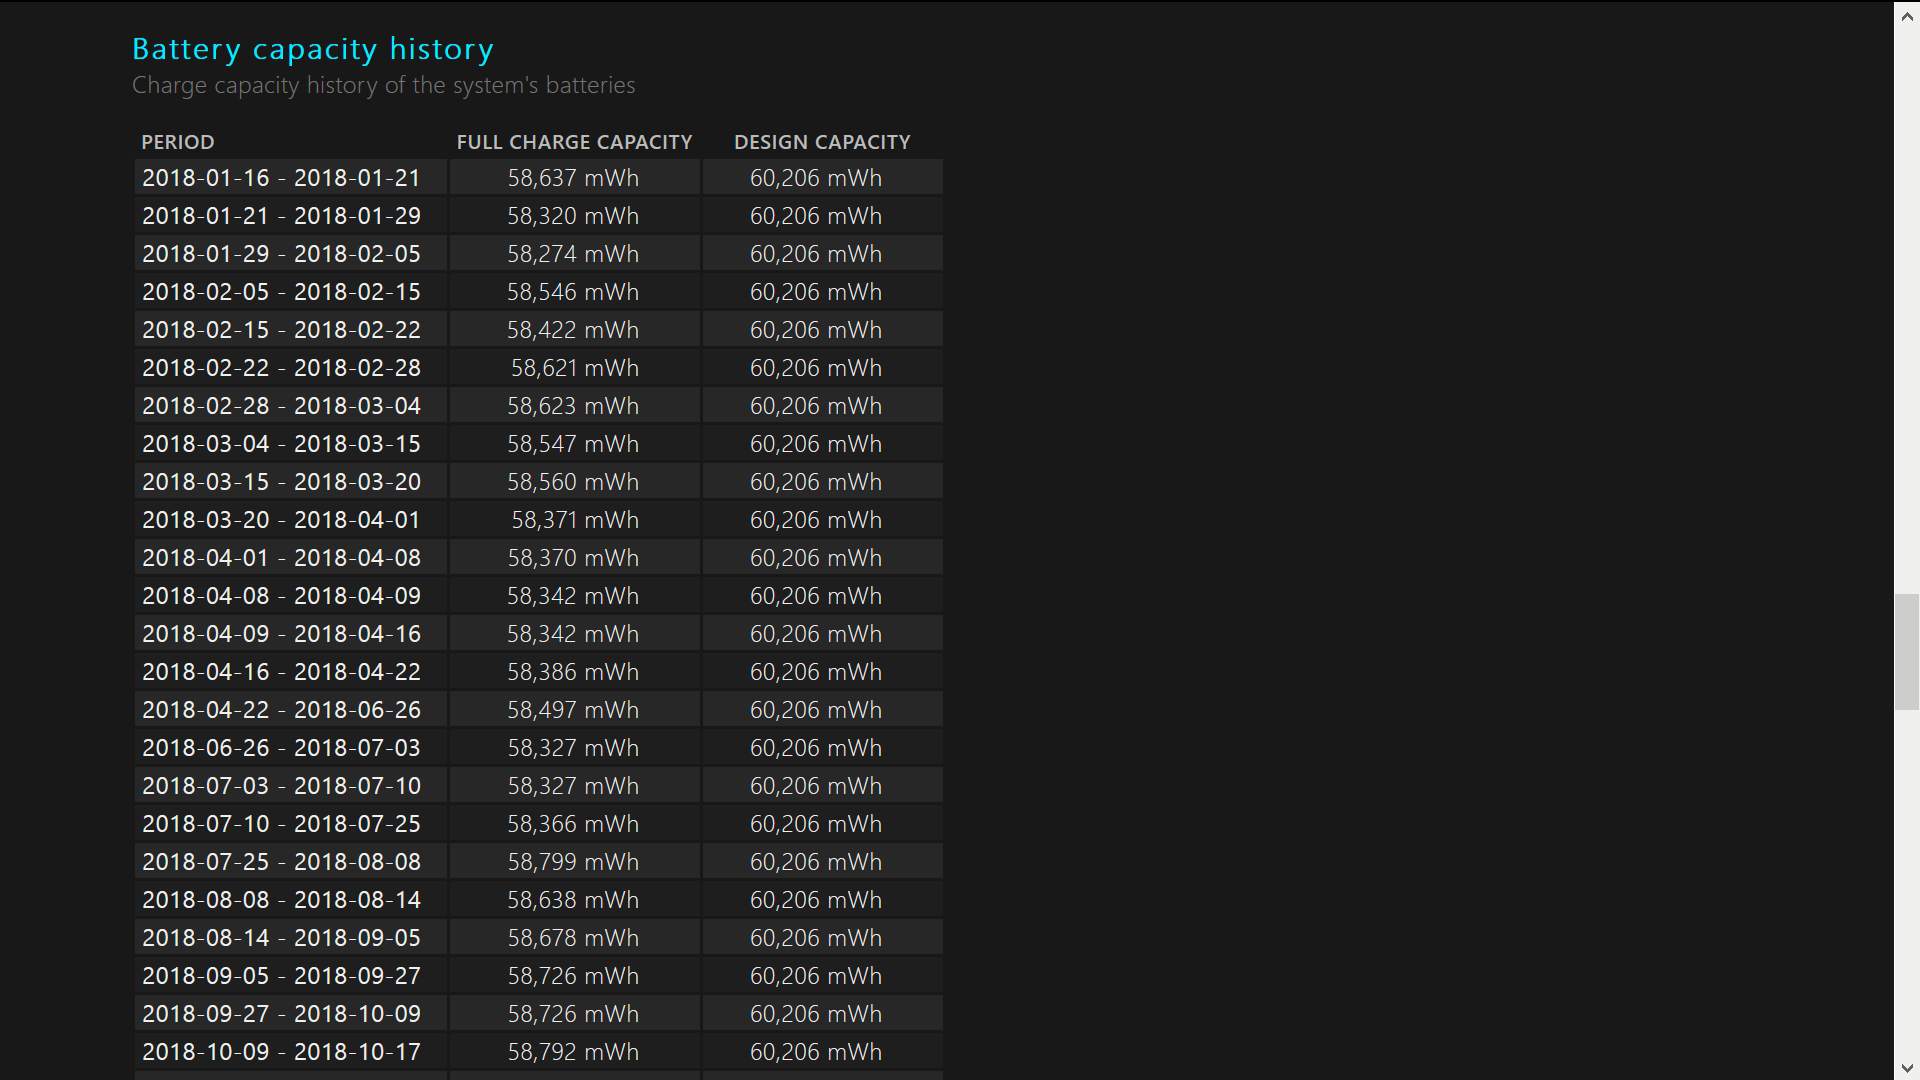Image resolution: width=1920 pixels, height=1080 pixels.
Task: Click the vertical scrollbar thumb
Action: coord(1907,652)
